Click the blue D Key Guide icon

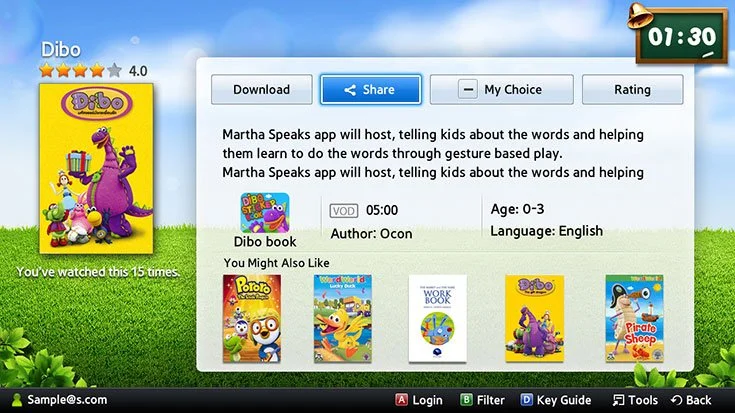click(526, 400)
